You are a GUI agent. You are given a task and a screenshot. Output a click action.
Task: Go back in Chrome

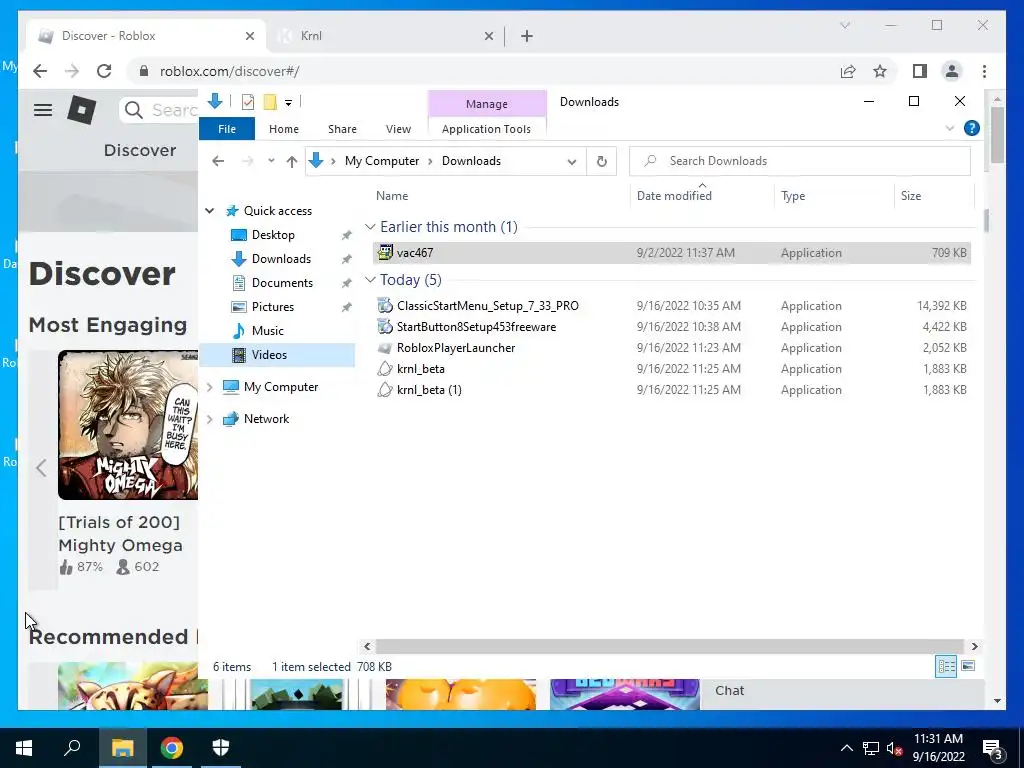[40, 71]
